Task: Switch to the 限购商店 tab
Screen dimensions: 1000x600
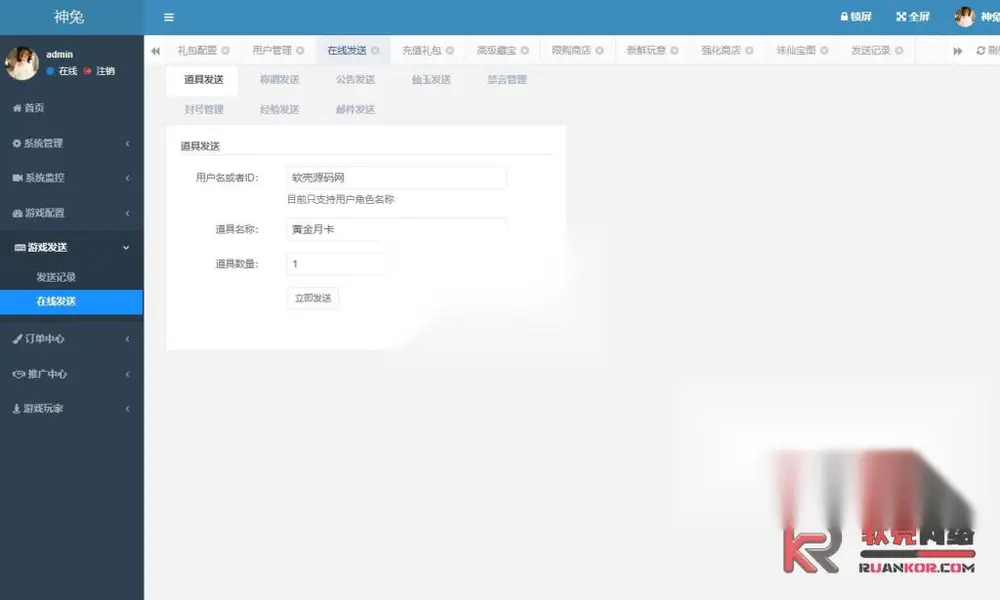Action: (x=571, y=50)
